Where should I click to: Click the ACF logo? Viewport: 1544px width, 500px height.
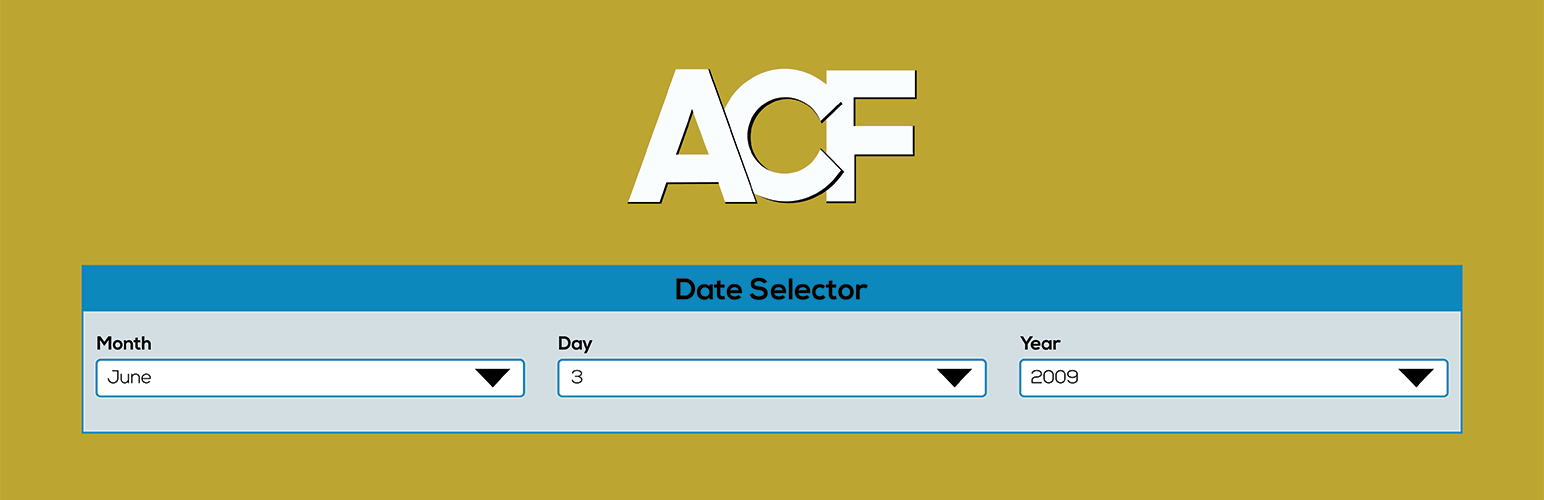(771, 136)
